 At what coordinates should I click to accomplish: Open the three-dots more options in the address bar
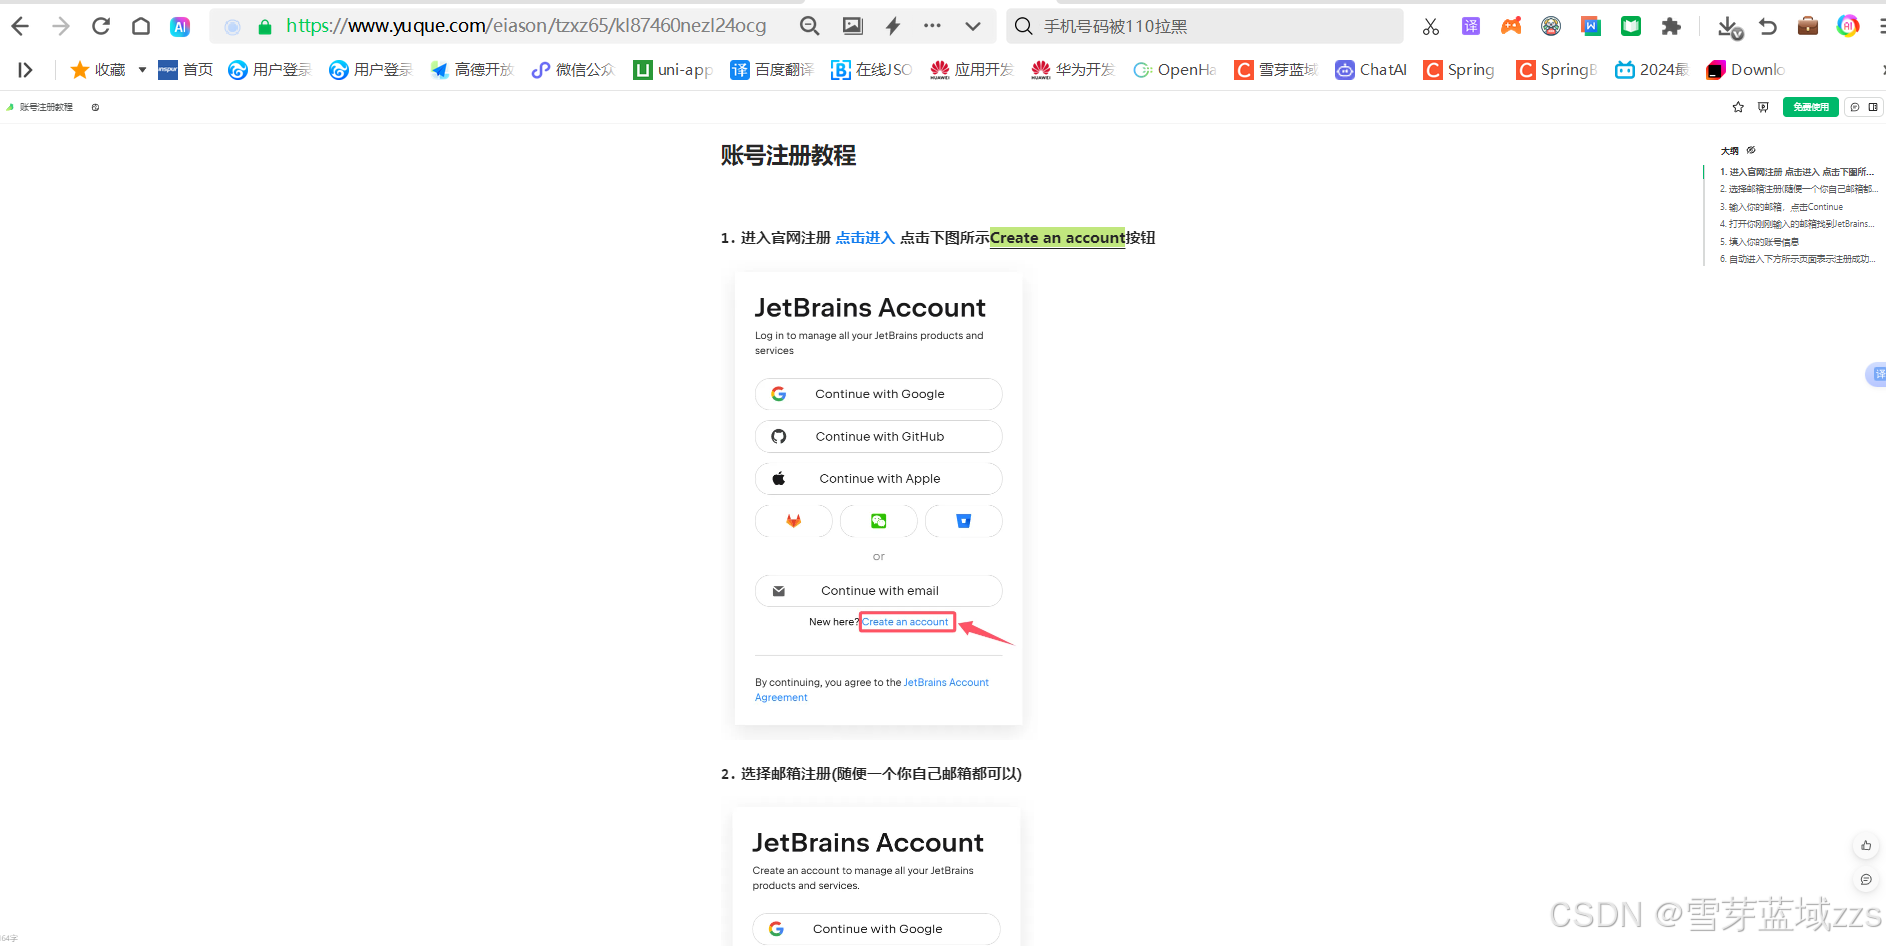tap(932, 26)
